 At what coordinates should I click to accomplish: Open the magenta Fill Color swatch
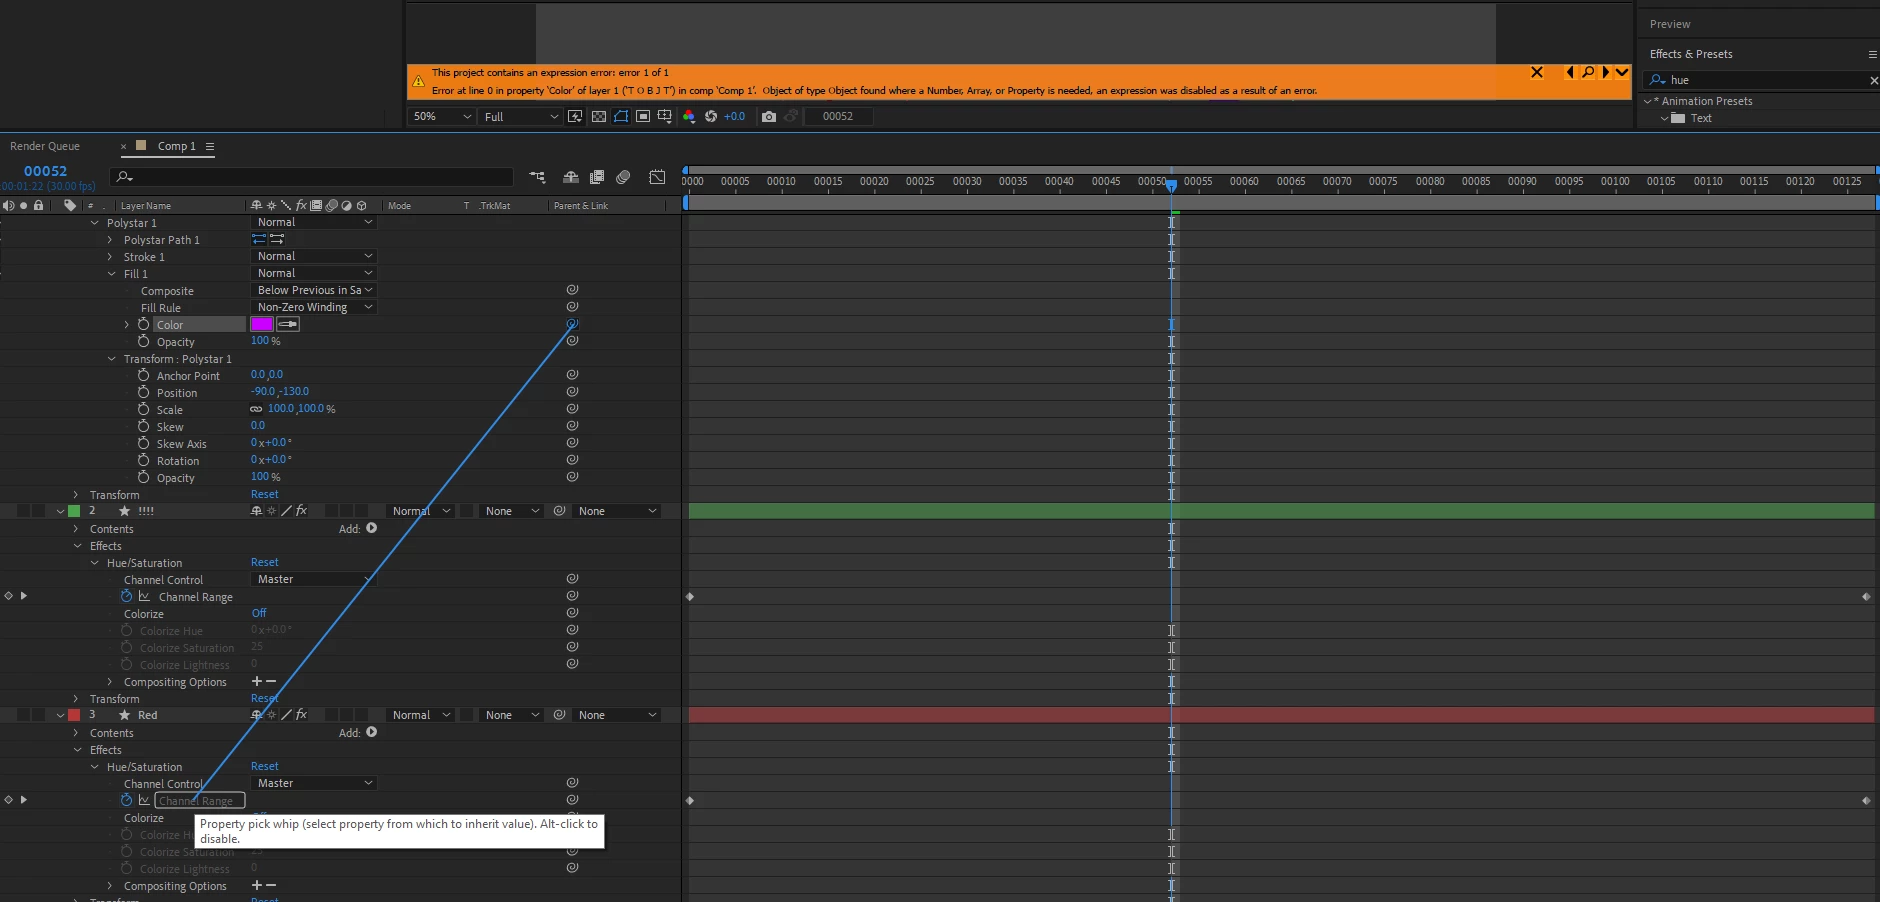click(262, 324)
